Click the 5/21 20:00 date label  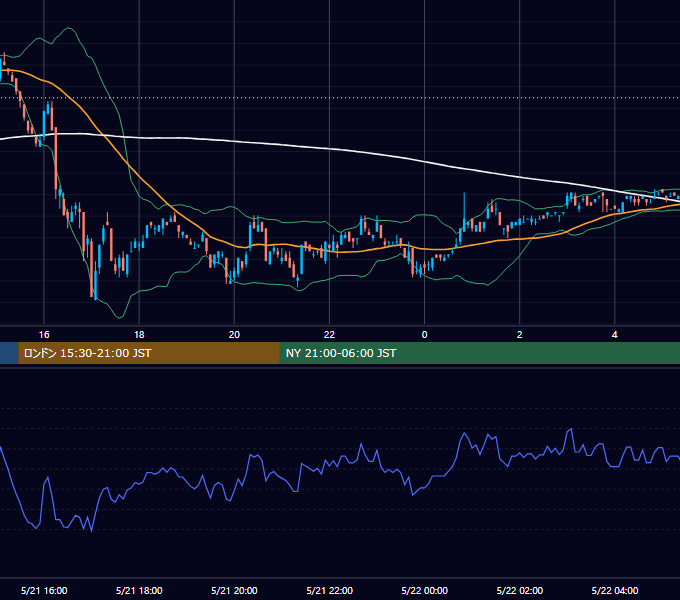click(x=234, y=590)
